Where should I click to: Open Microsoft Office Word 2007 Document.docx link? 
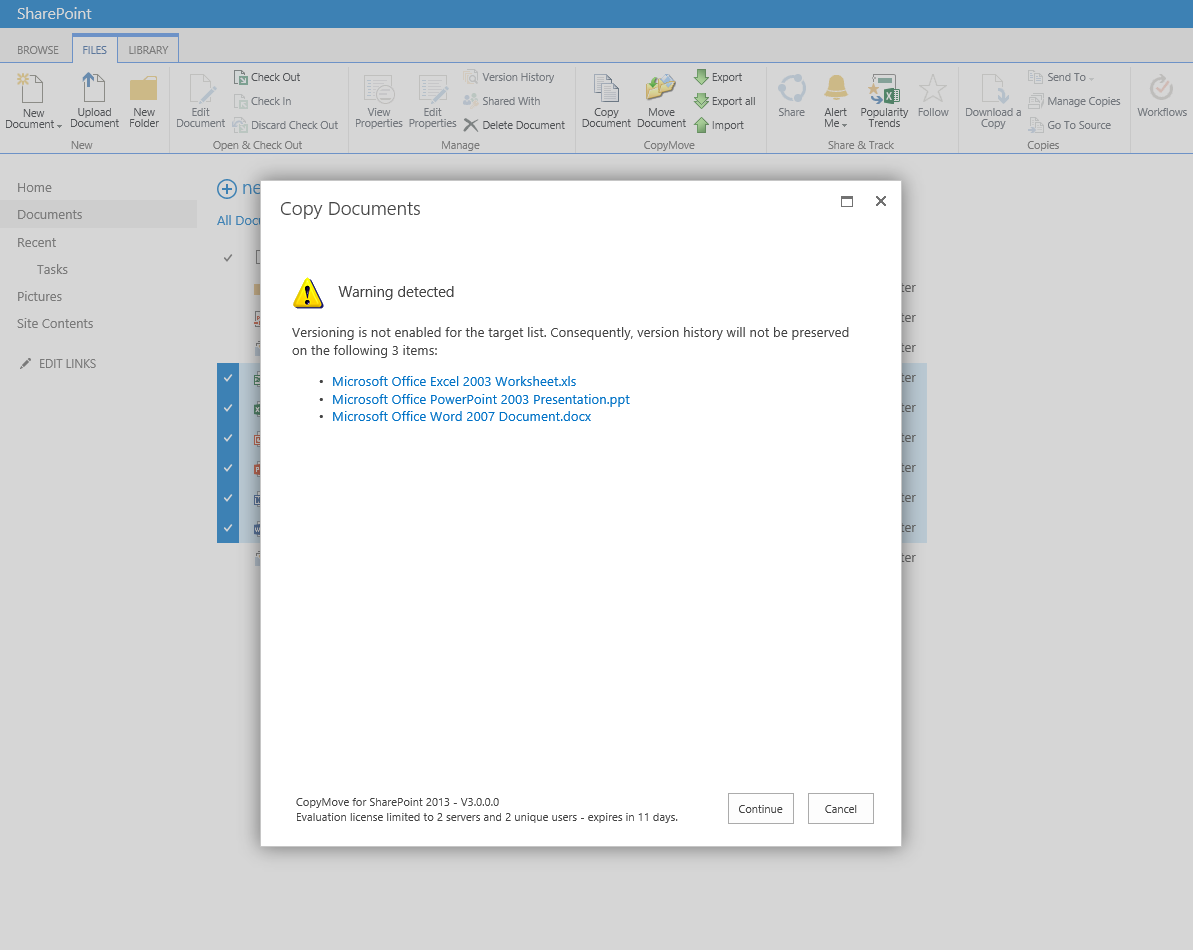coord(461,417)
